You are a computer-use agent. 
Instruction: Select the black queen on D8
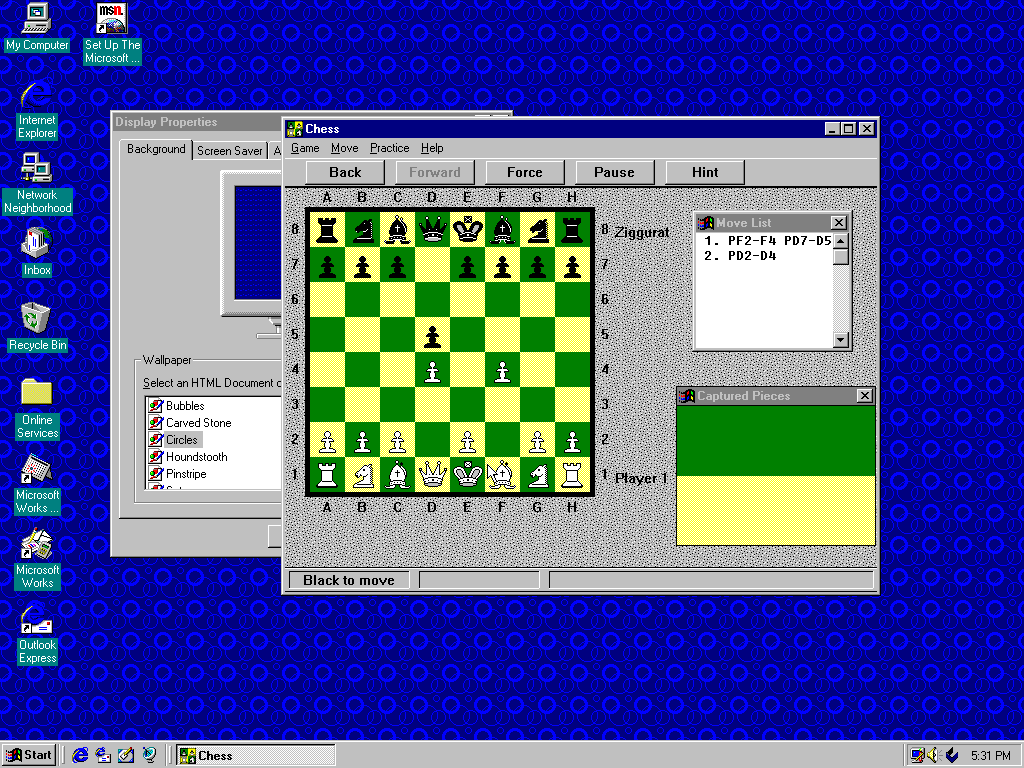pos(432,229)
